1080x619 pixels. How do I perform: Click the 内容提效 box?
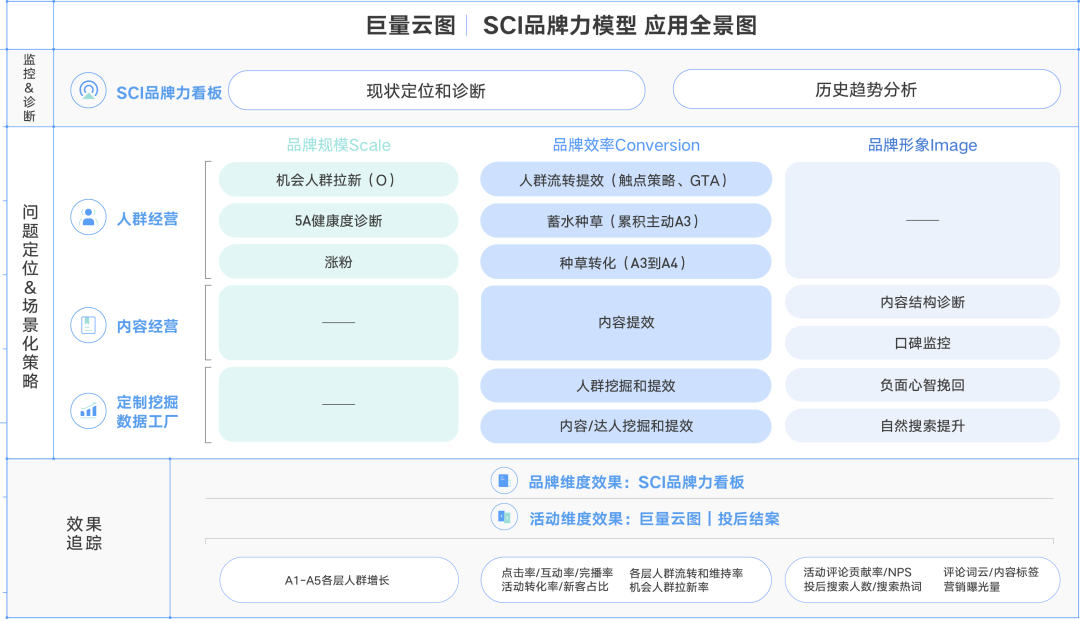[625, 322]
